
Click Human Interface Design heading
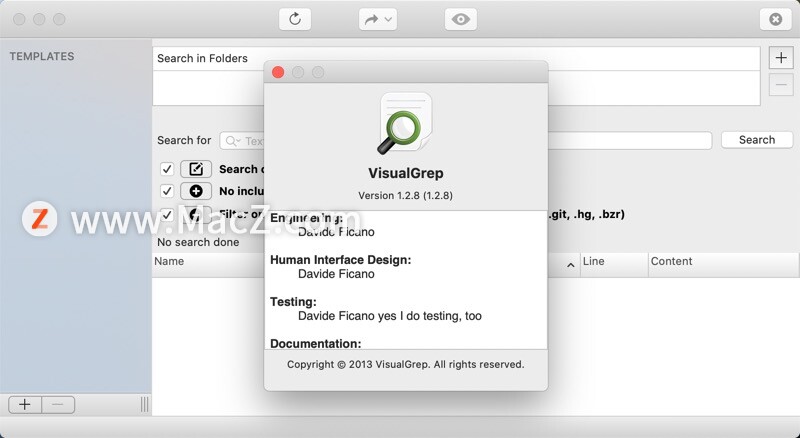click(x=340, y=260)
